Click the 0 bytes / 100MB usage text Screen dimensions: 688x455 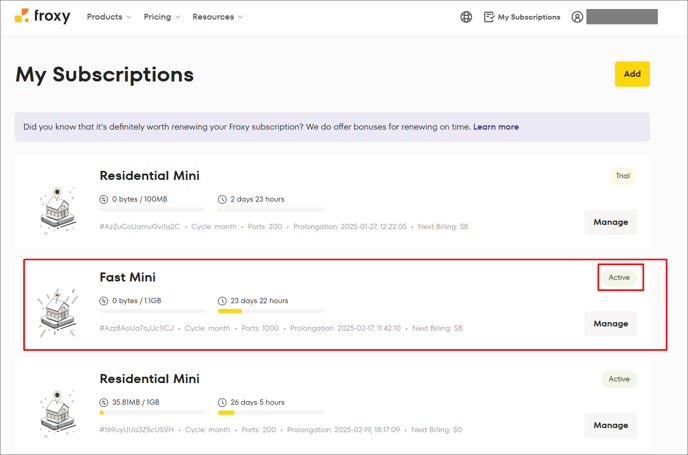click(x=140, y=199)
